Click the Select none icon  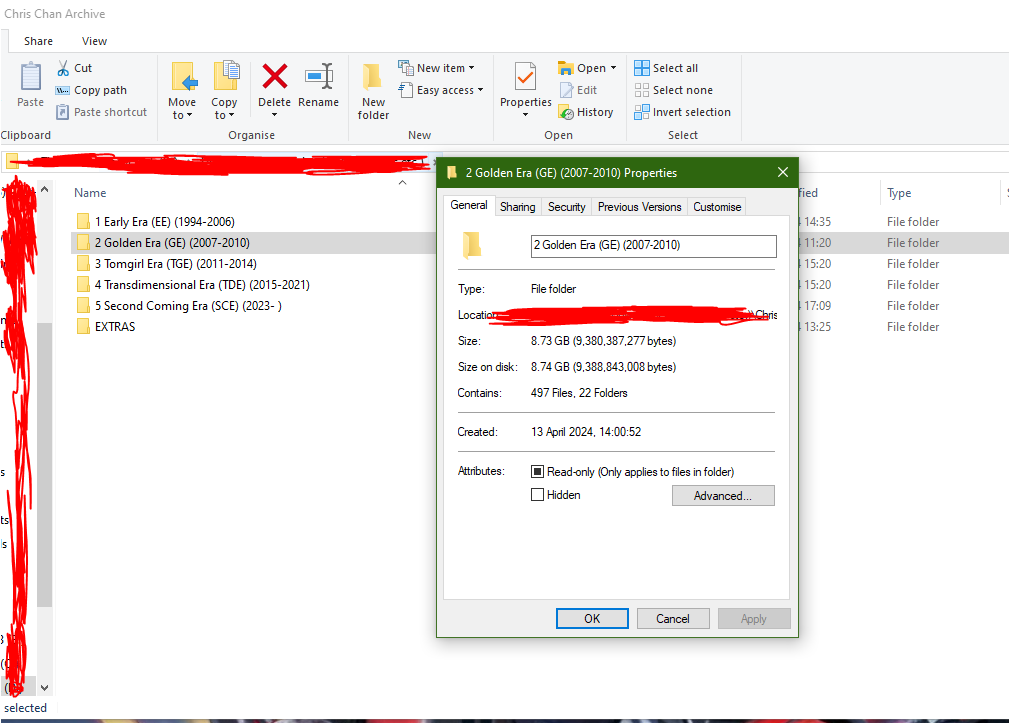click(x=642, y=90)
